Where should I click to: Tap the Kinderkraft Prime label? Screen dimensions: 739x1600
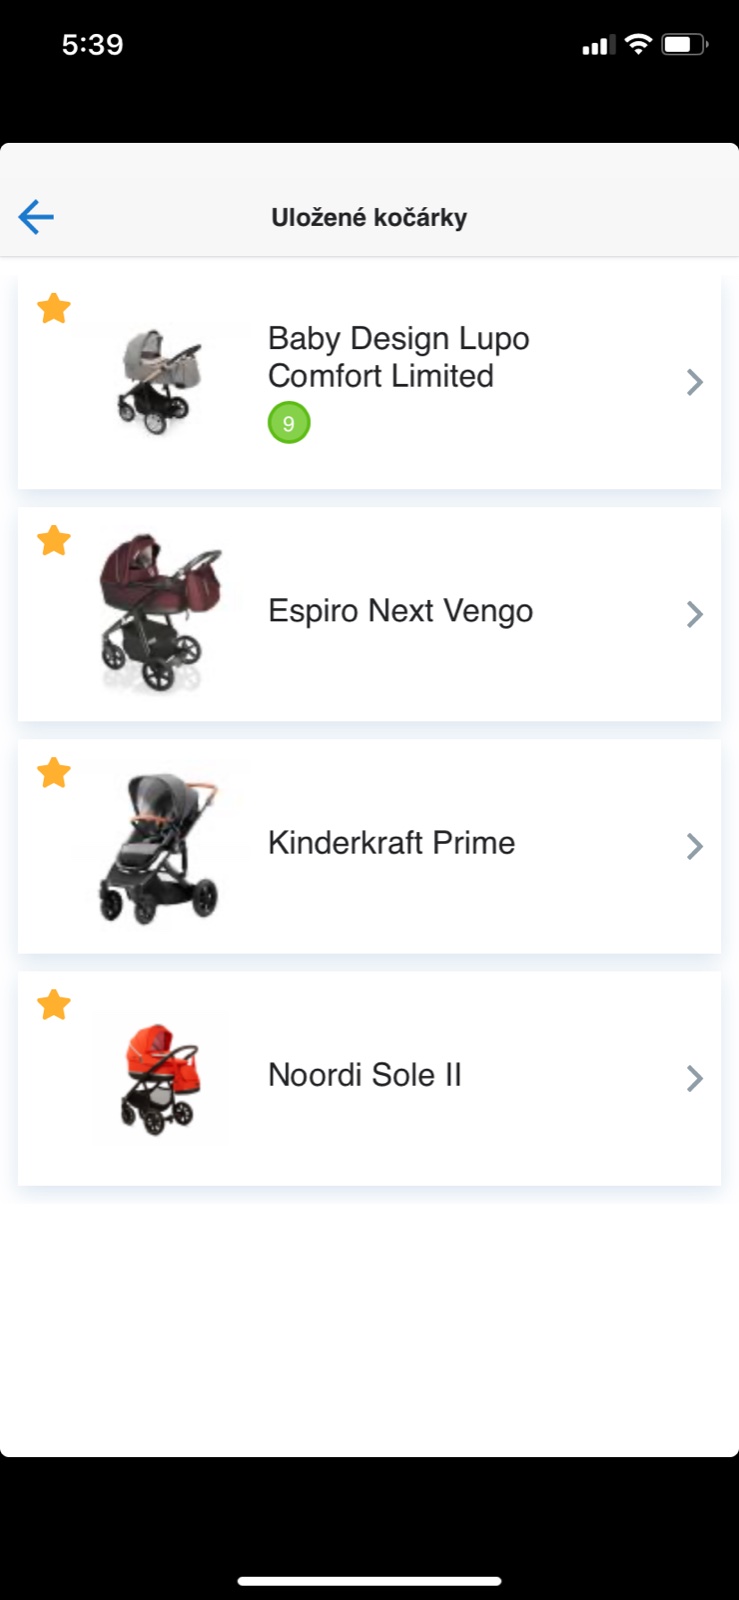[391, 843]
